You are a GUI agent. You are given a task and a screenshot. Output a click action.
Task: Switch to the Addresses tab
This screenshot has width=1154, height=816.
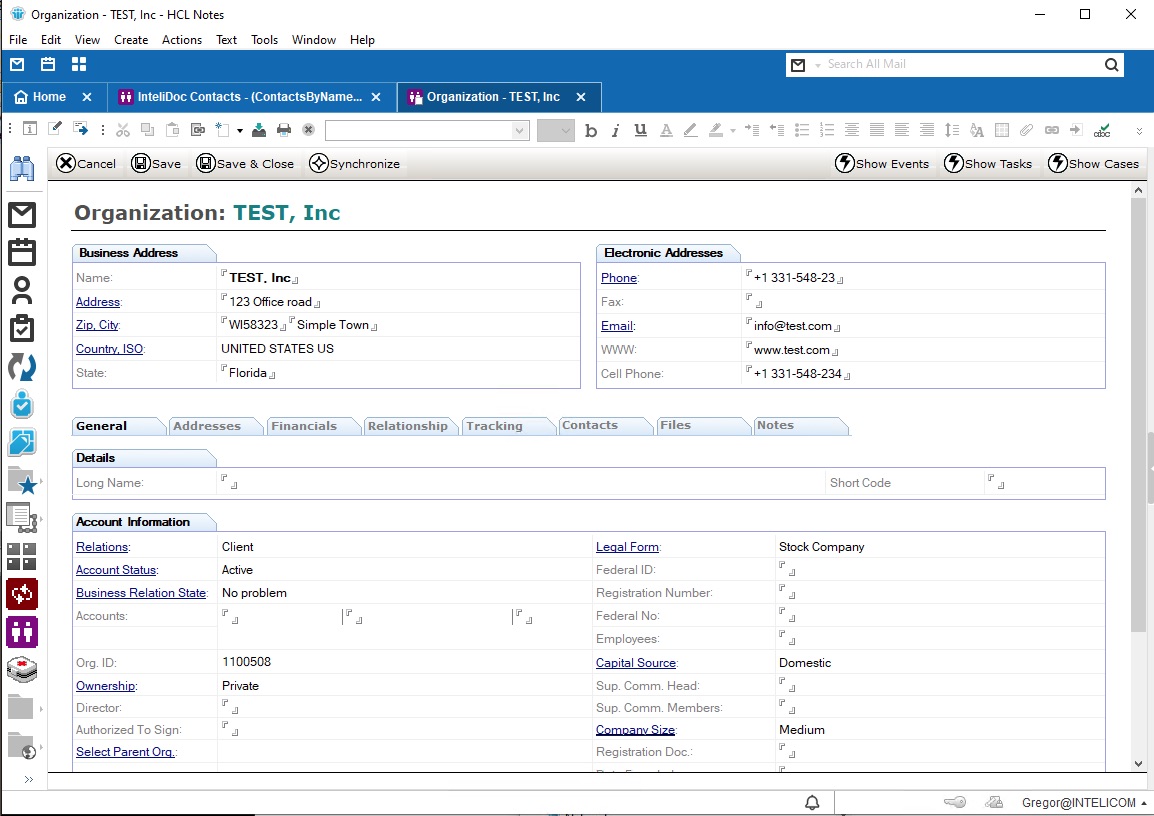tap(207, 426)
